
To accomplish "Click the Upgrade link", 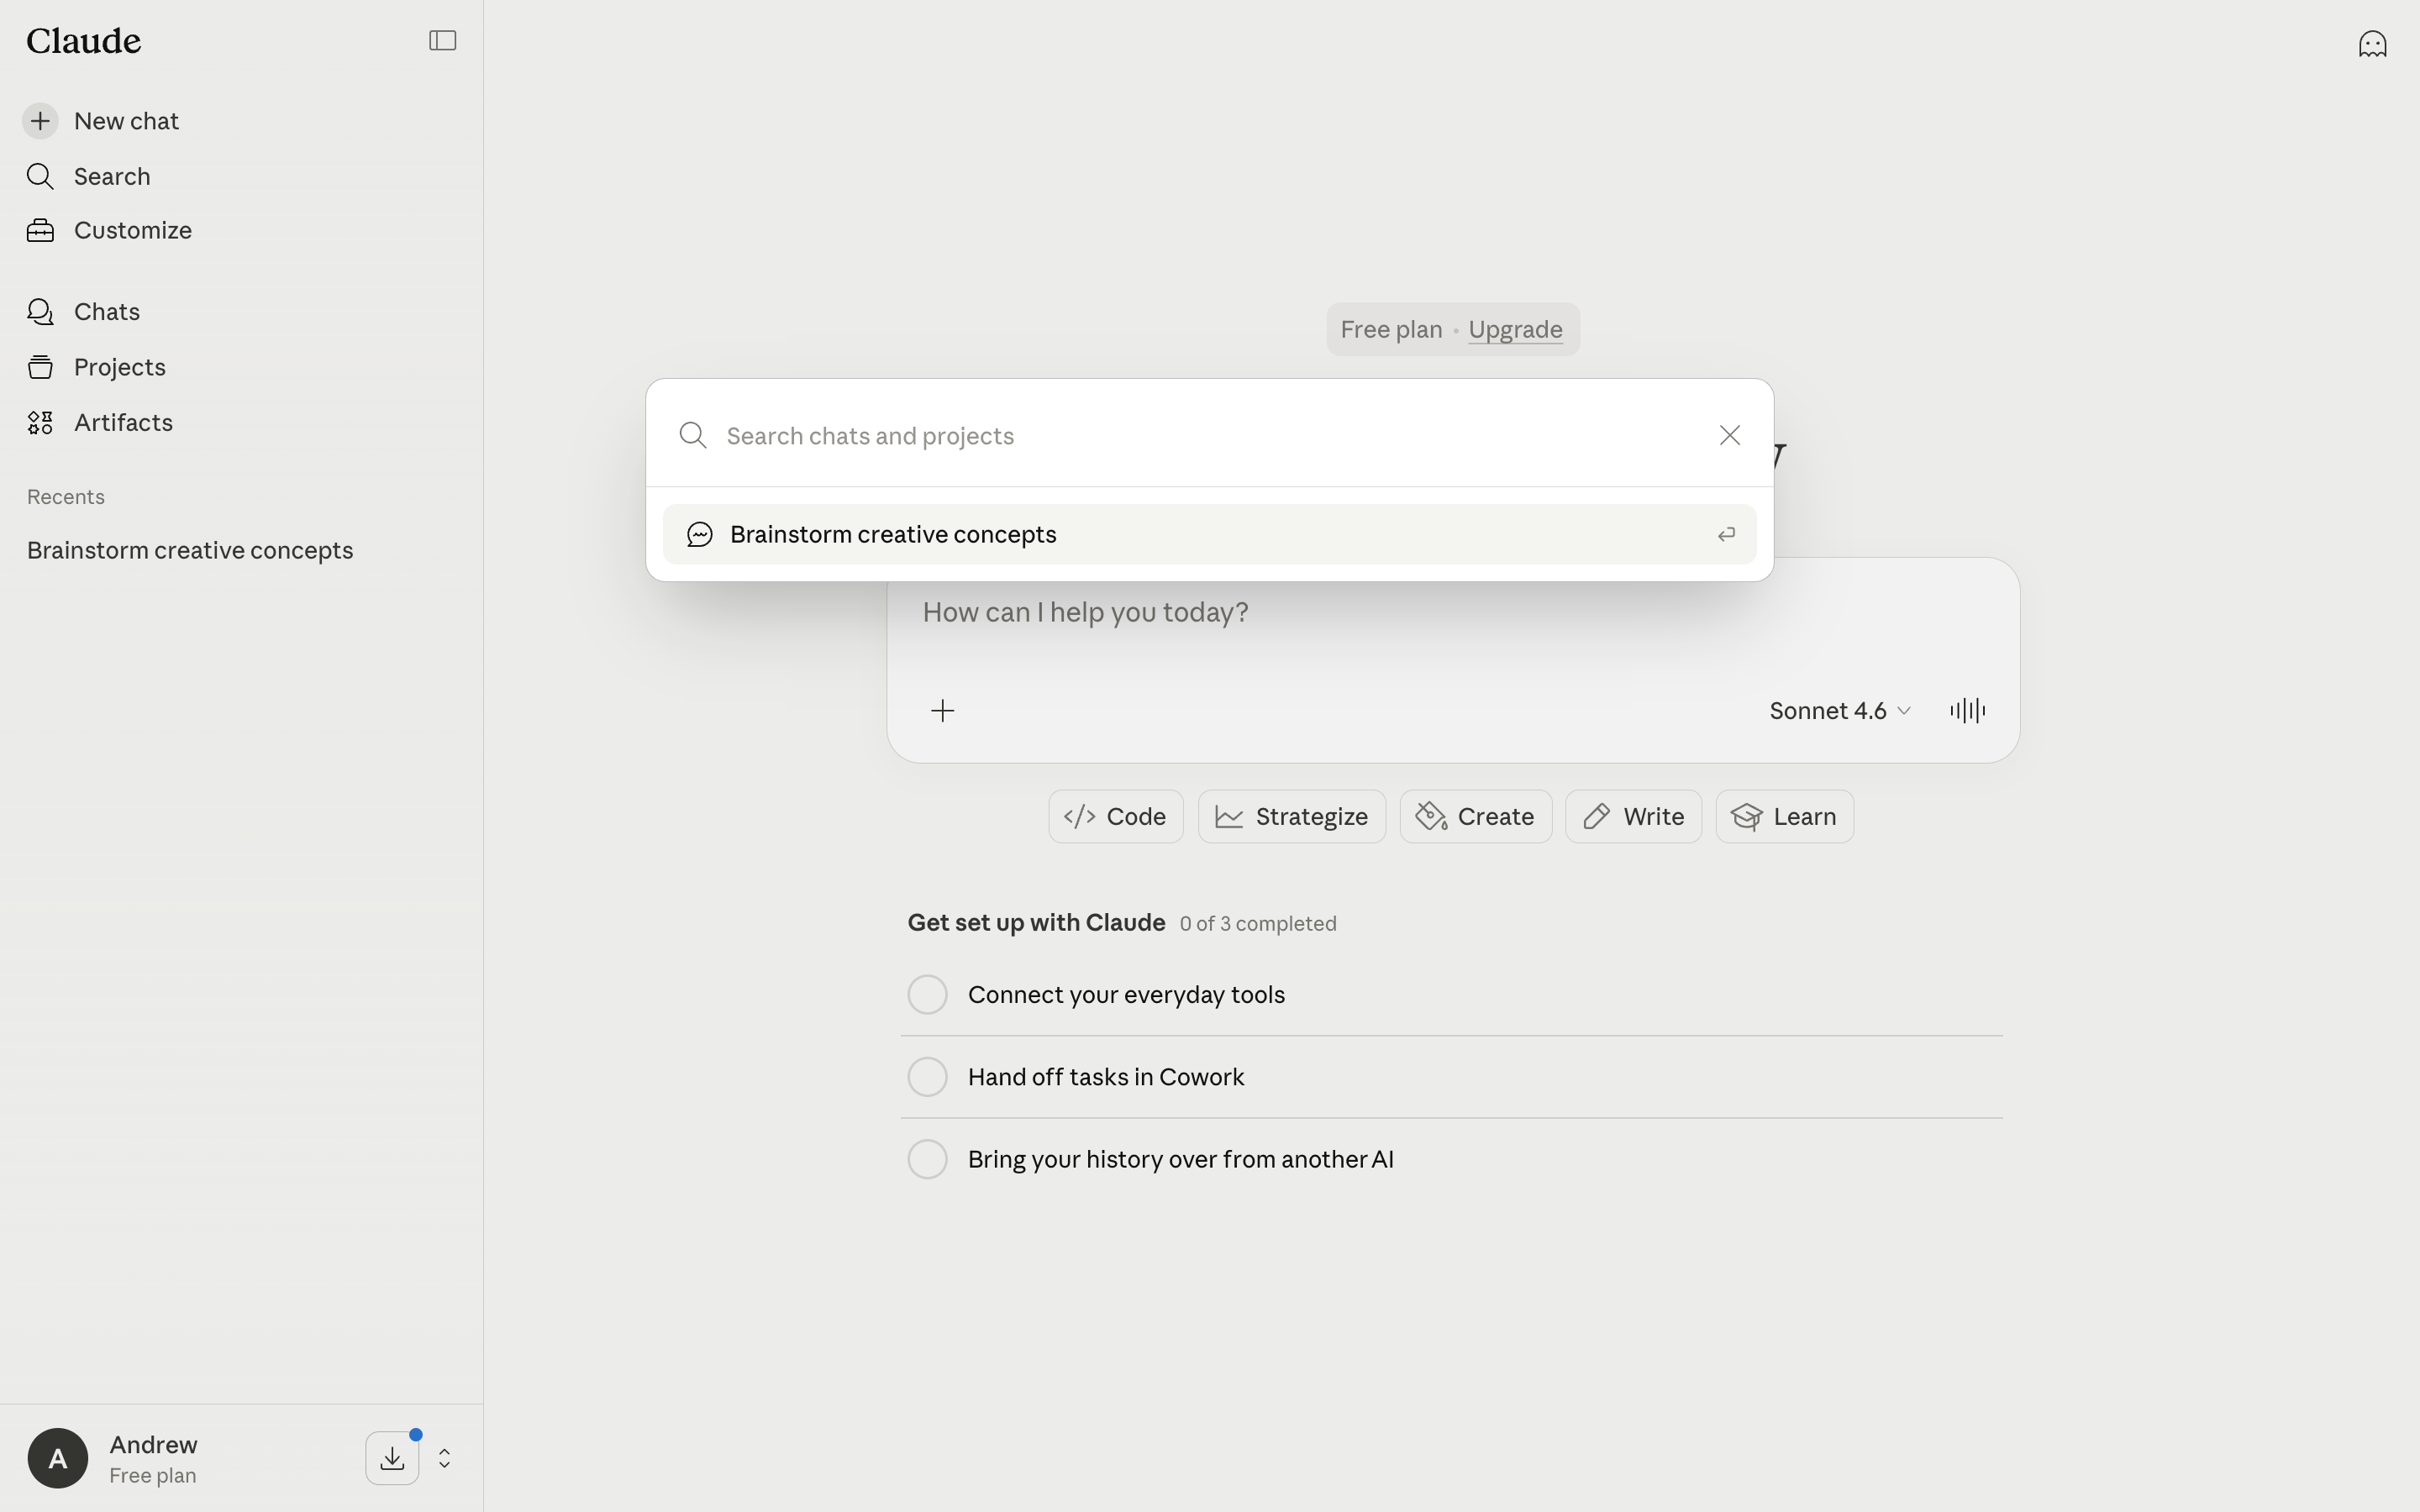I will pos(1515,330).
